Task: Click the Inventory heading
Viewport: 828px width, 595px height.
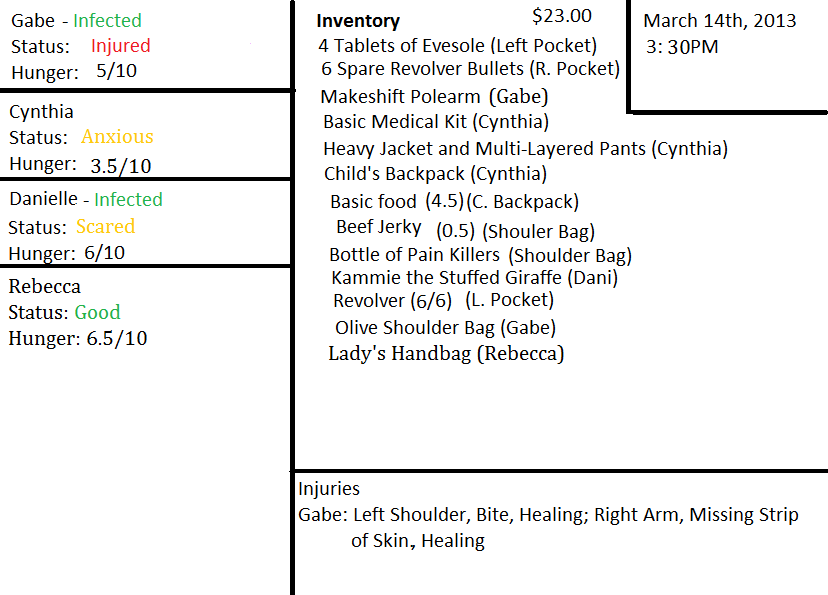Action: (x=358, y=21)
